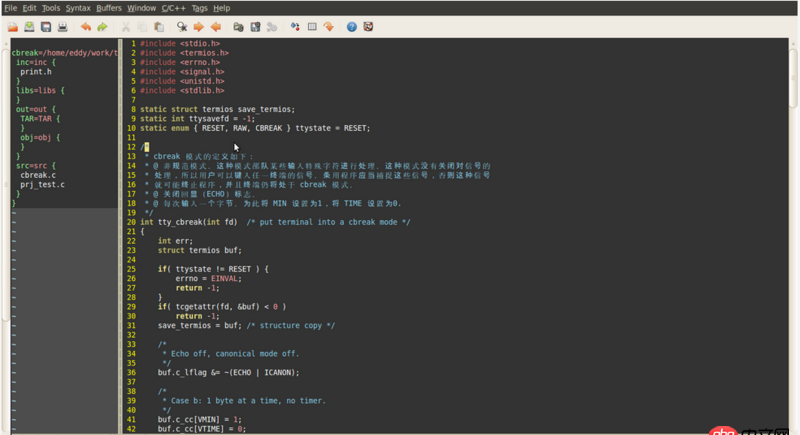
Task: Open the File menu
Action: click(11, 8)
